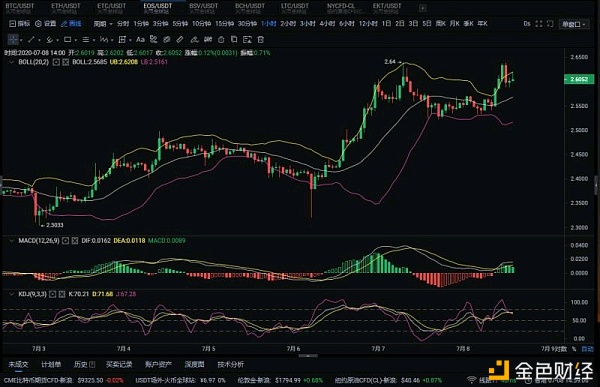
Task: Open the 单窗口 window layout dropdown
Action: tap(573, 24)
